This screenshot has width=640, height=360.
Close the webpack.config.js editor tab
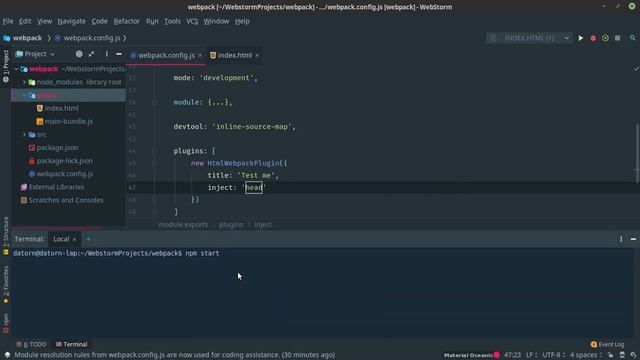pyautogui.click(x=200, y=55)
